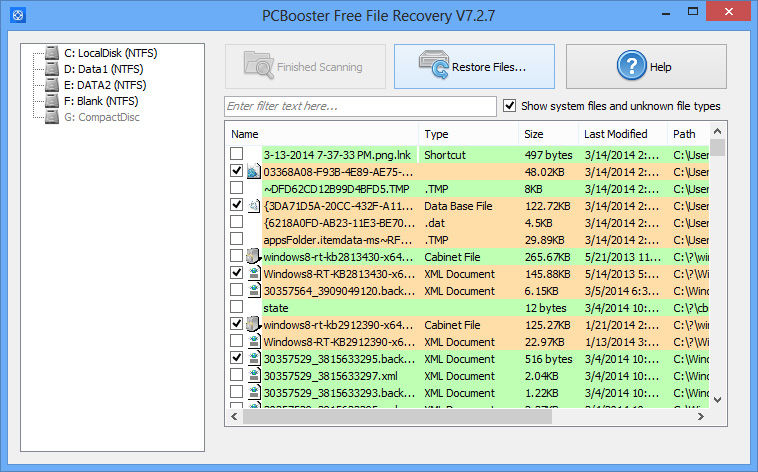Click the G: CompactDisc drive icon
The height and width of the screenshot is (472, 758).
click(x=52, y=117)
